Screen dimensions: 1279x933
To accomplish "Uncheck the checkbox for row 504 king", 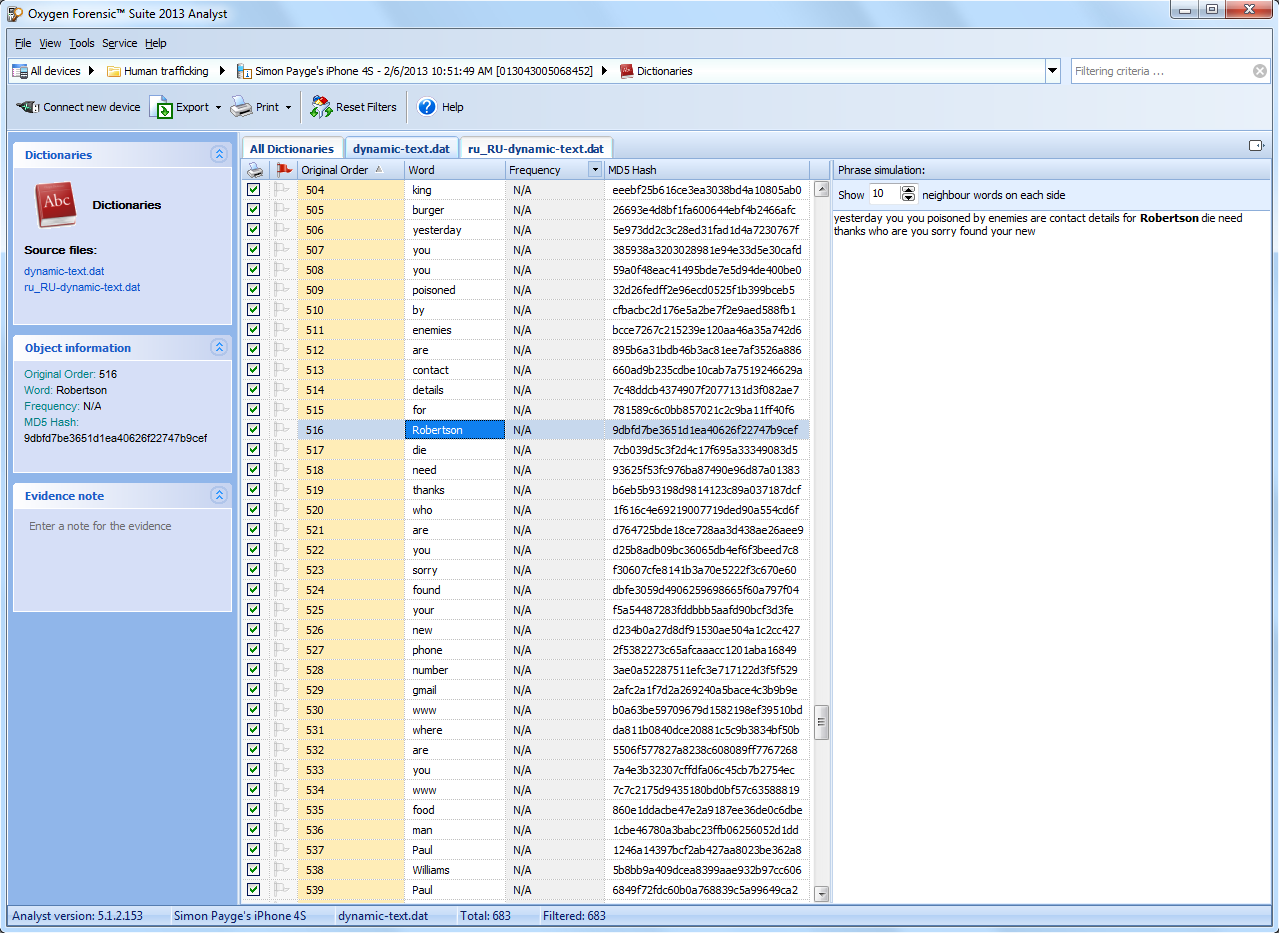I will [x=254, y=190].
